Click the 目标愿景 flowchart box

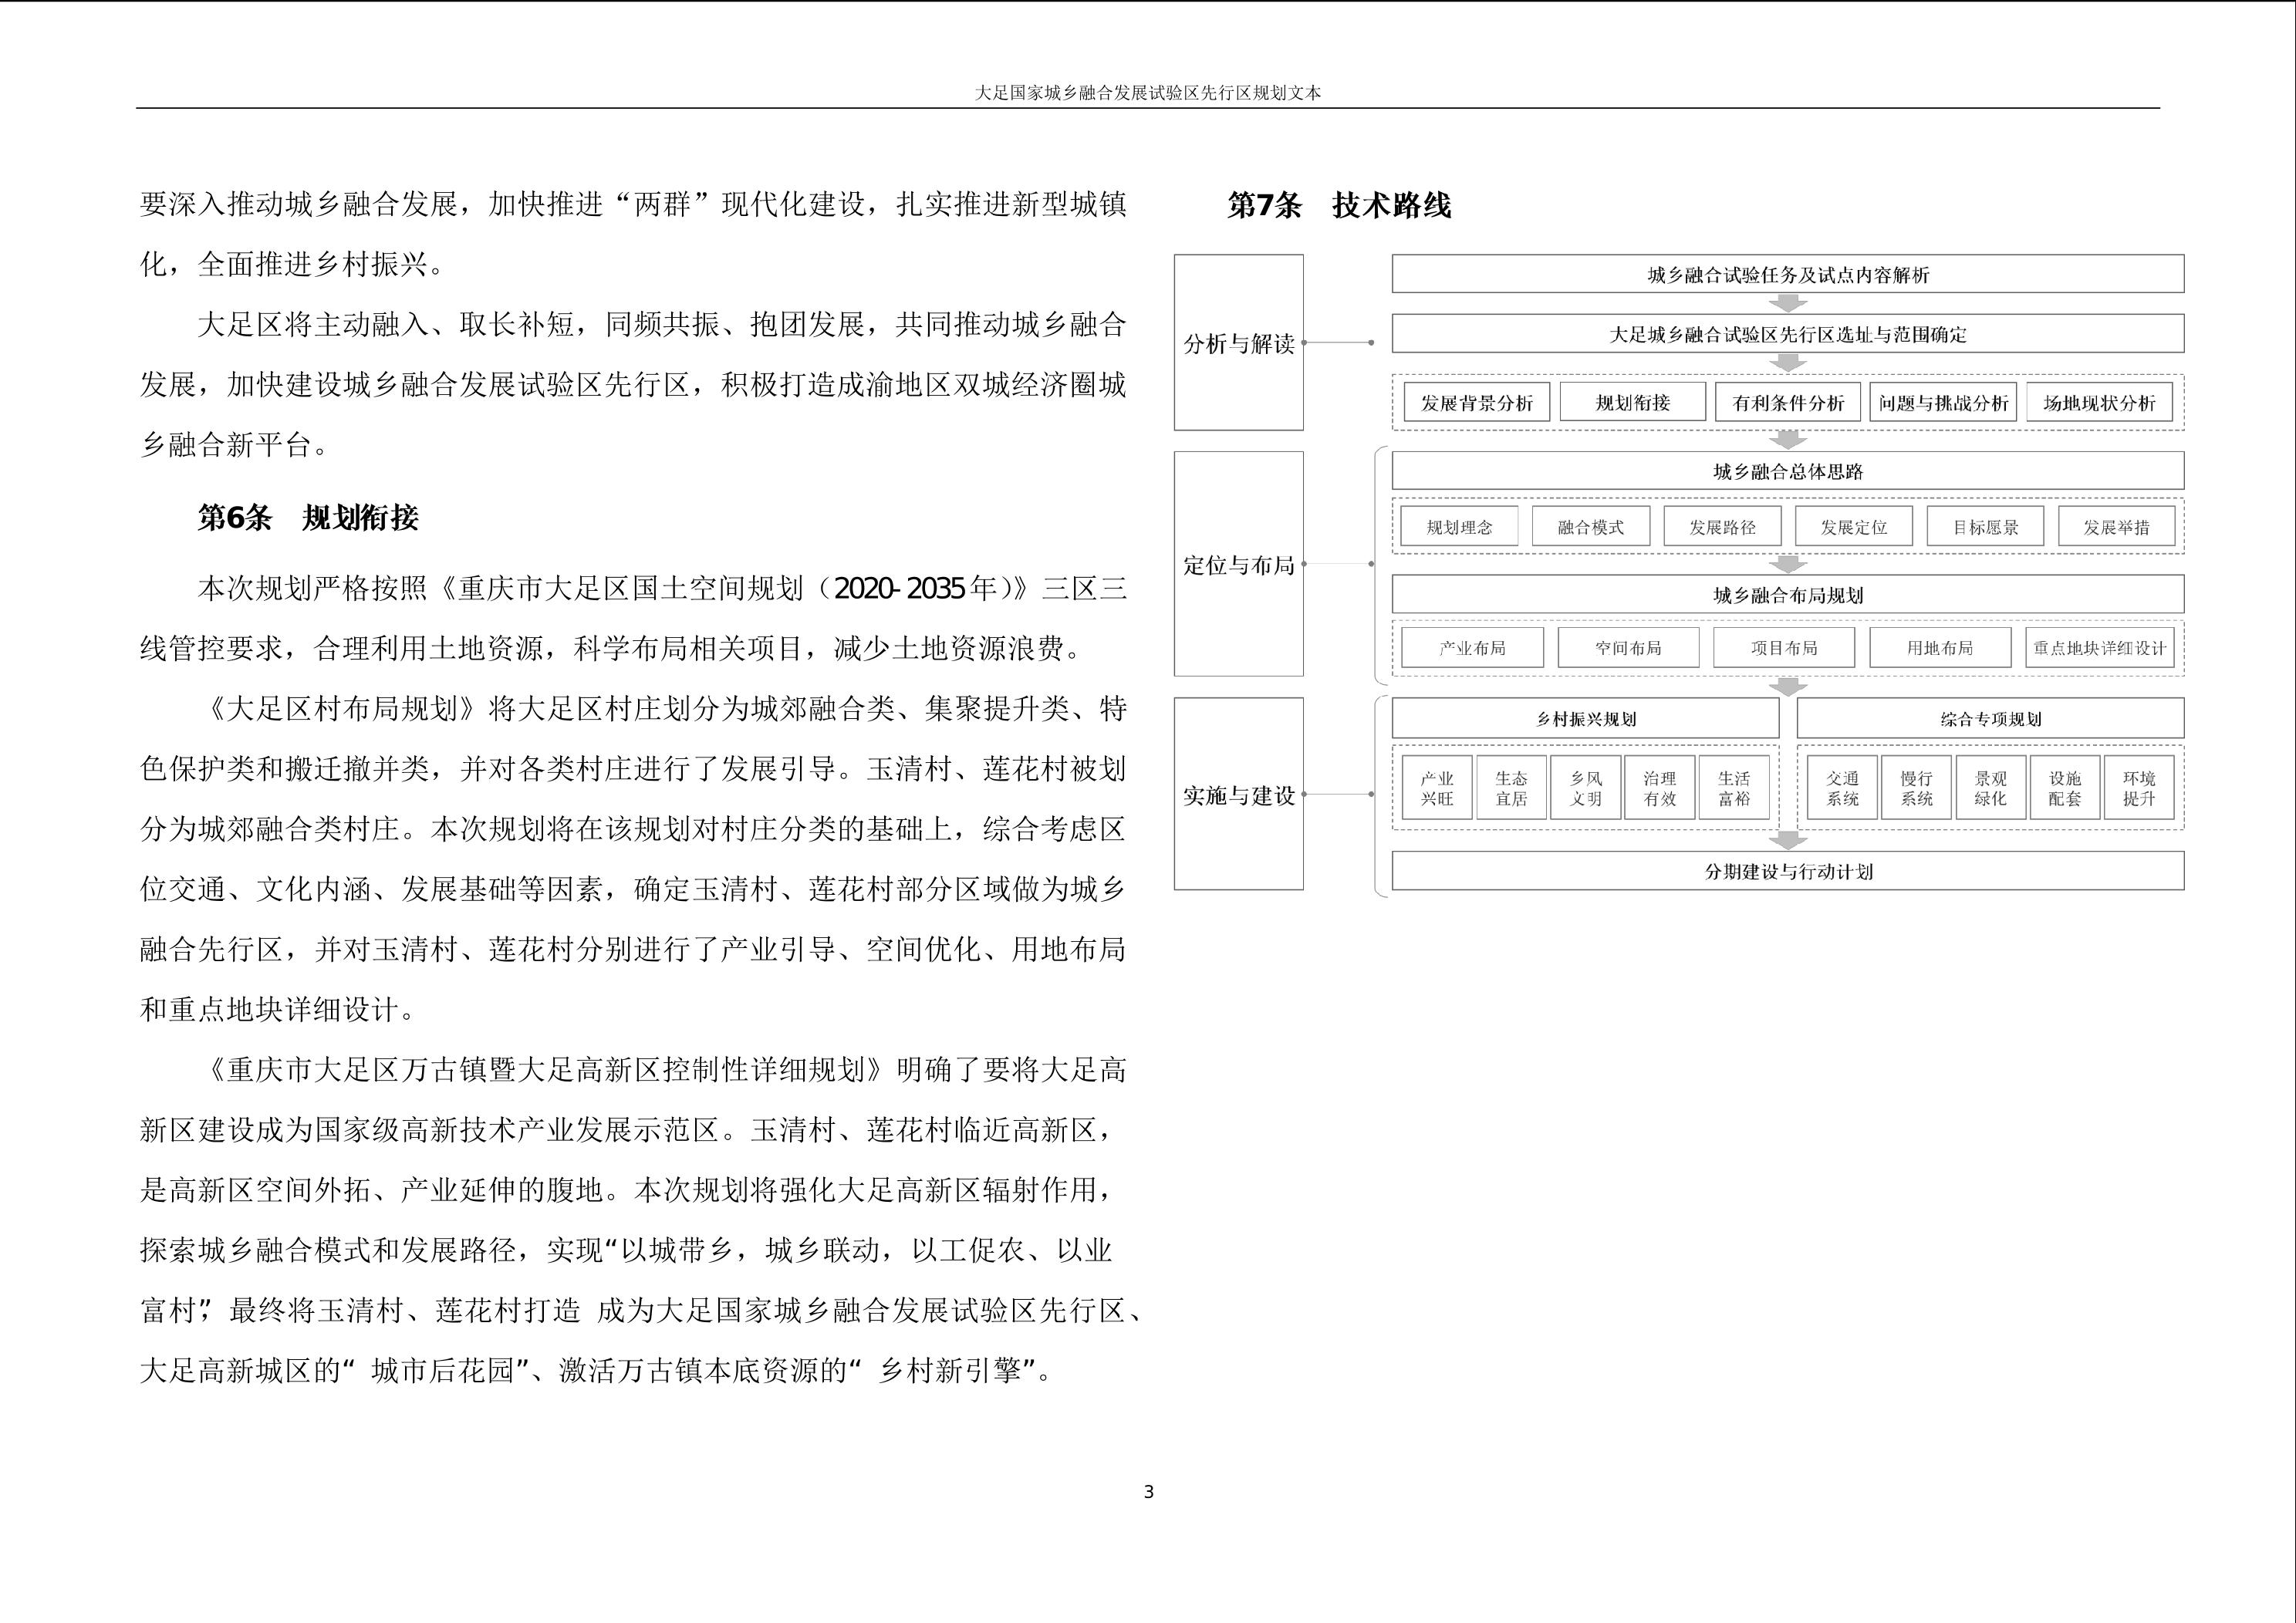tap(1985, 526)
